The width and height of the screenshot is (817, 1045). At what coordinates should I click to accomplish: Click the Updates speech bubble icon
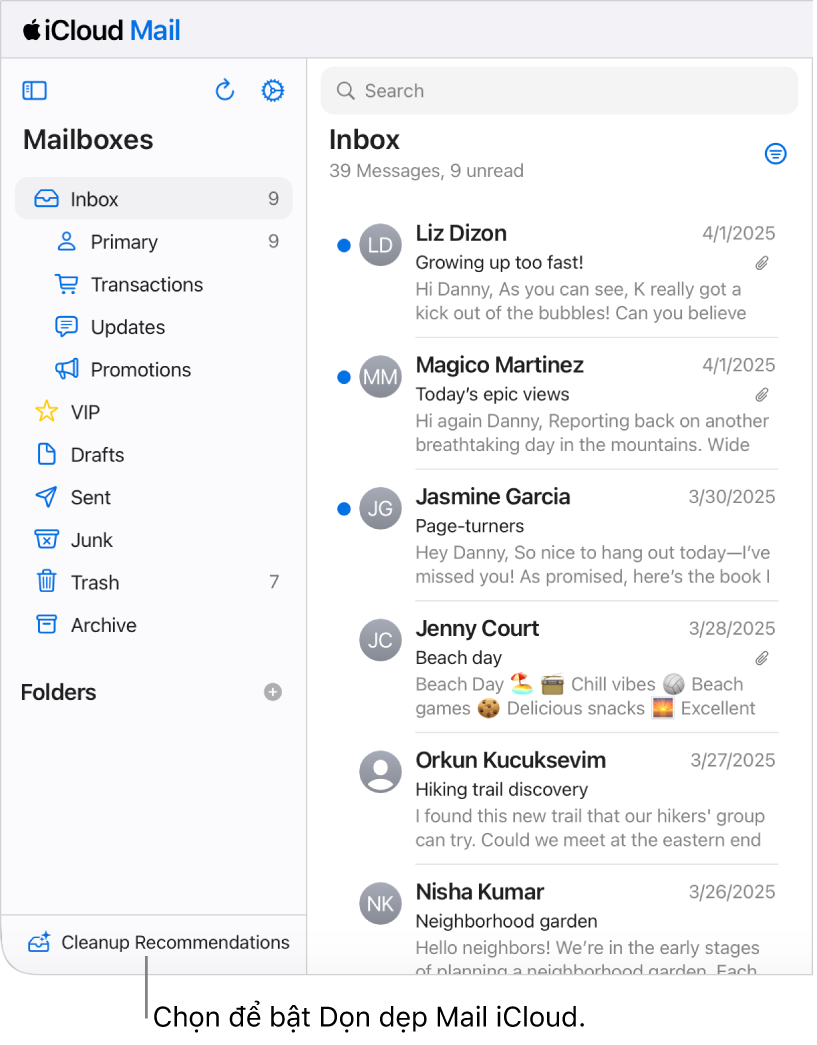(x=66, y=327)
